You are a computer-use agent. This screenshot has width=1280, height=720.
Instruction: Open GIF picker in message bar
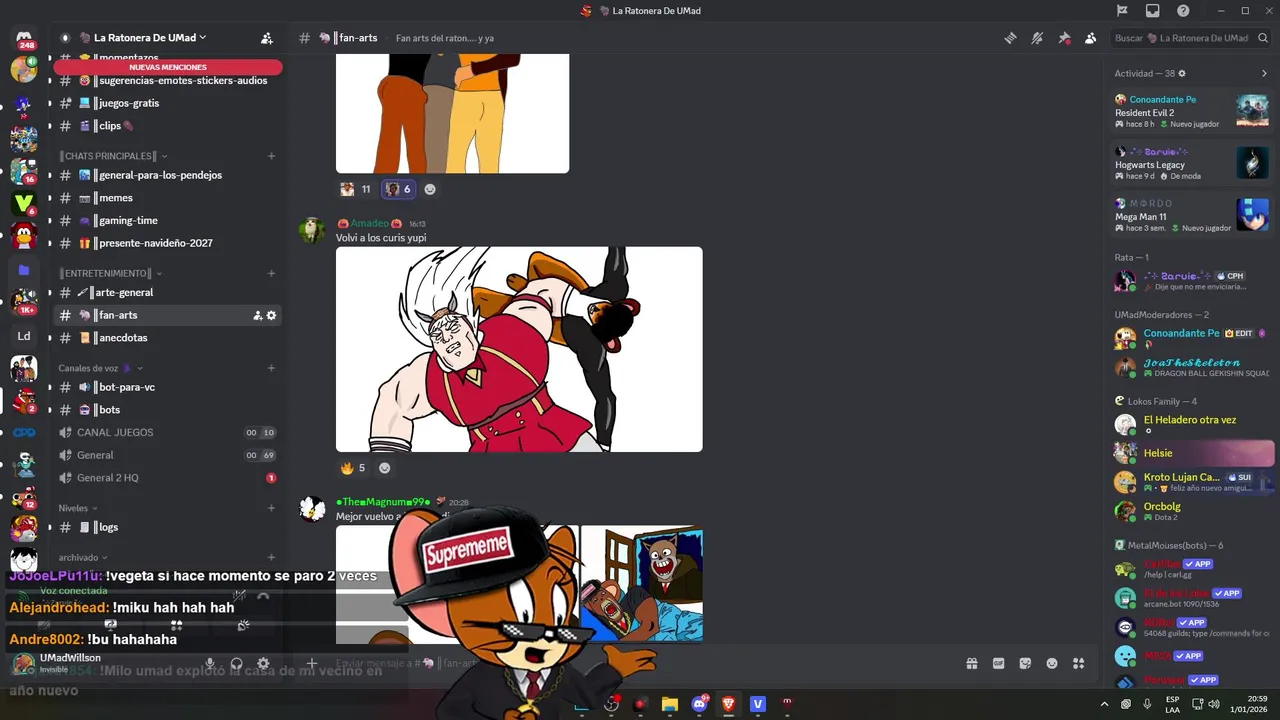(x=998, y=663)
